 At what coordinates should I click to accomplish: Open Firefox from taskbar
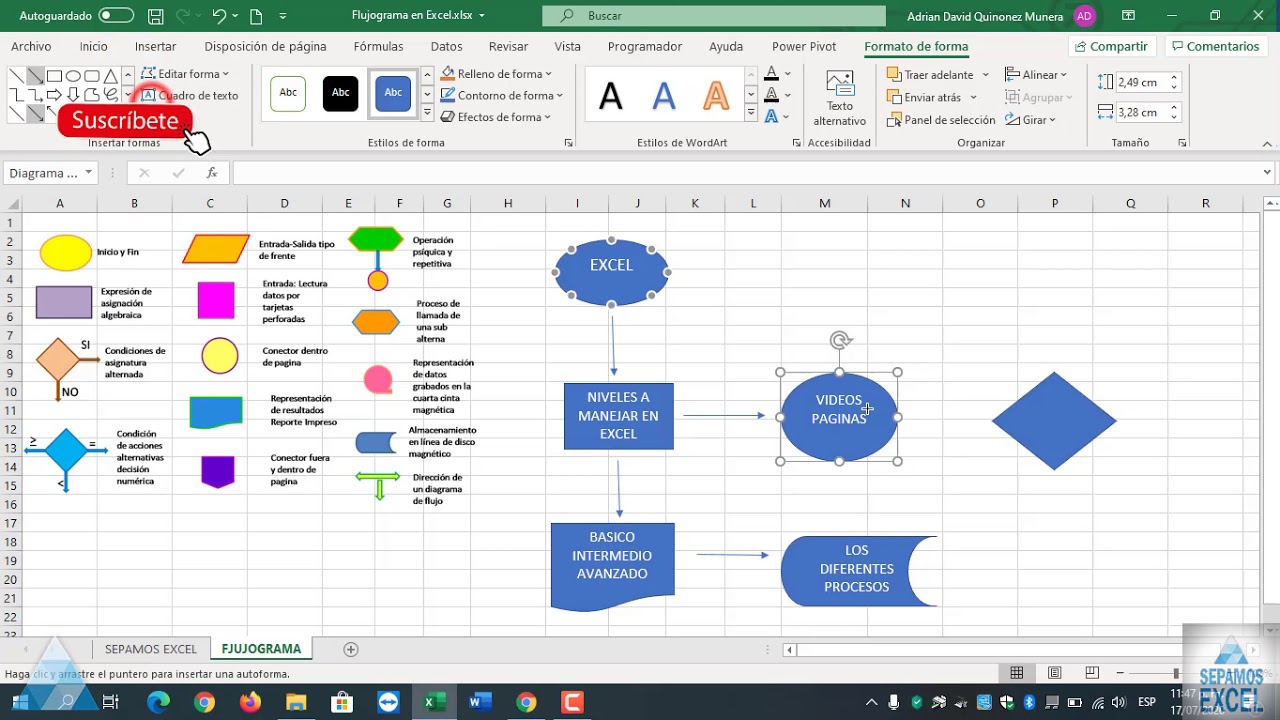(250, 702)
